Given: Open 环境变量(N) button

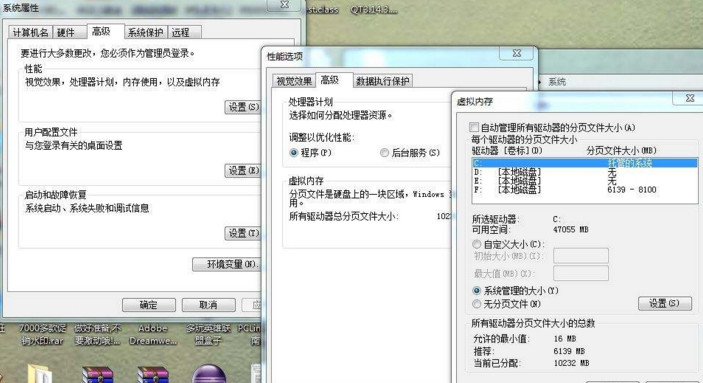Looking at the screenshot, I should 227,265.
